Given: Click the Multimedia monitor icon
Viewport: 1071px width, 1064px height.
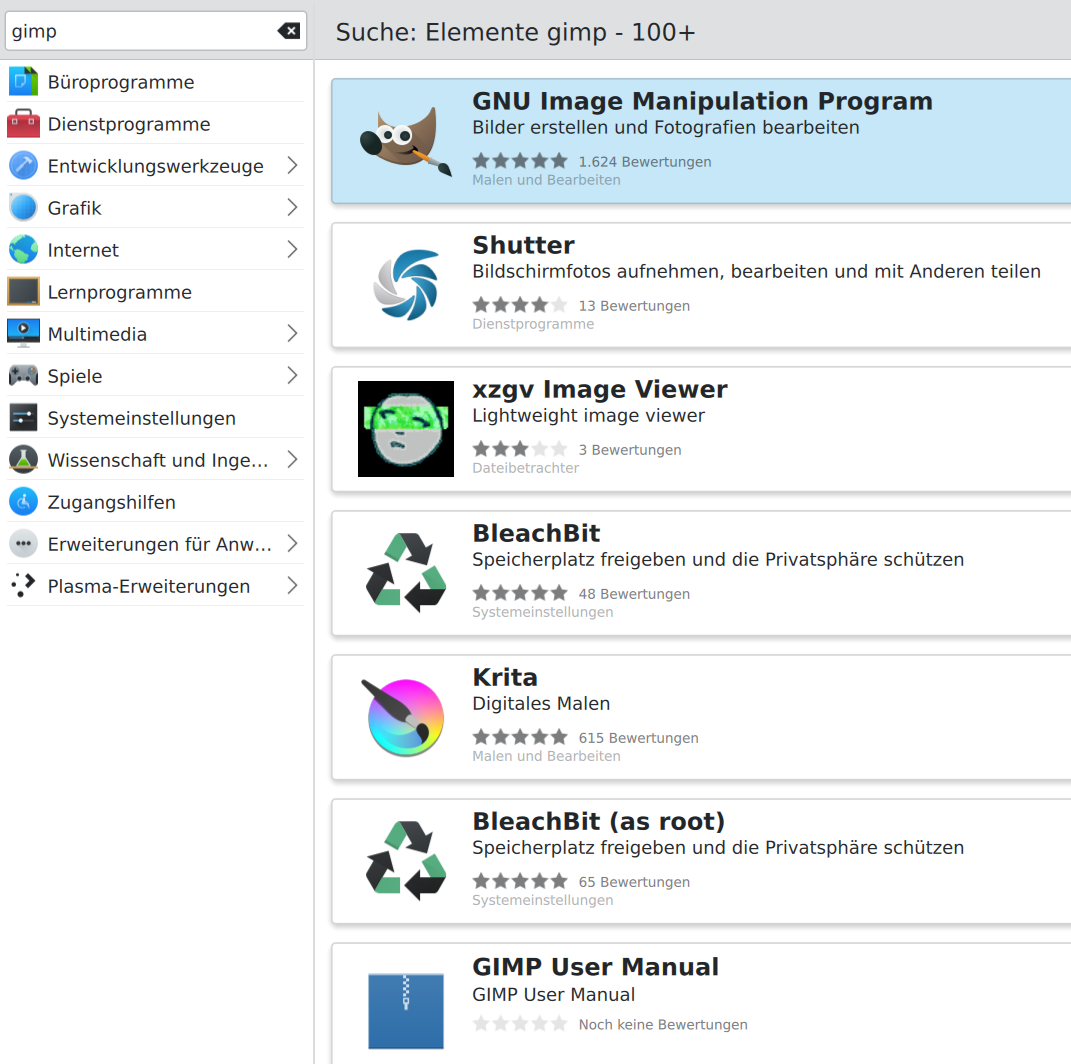Looking at the screenshot, I should [x=23, y=333].
